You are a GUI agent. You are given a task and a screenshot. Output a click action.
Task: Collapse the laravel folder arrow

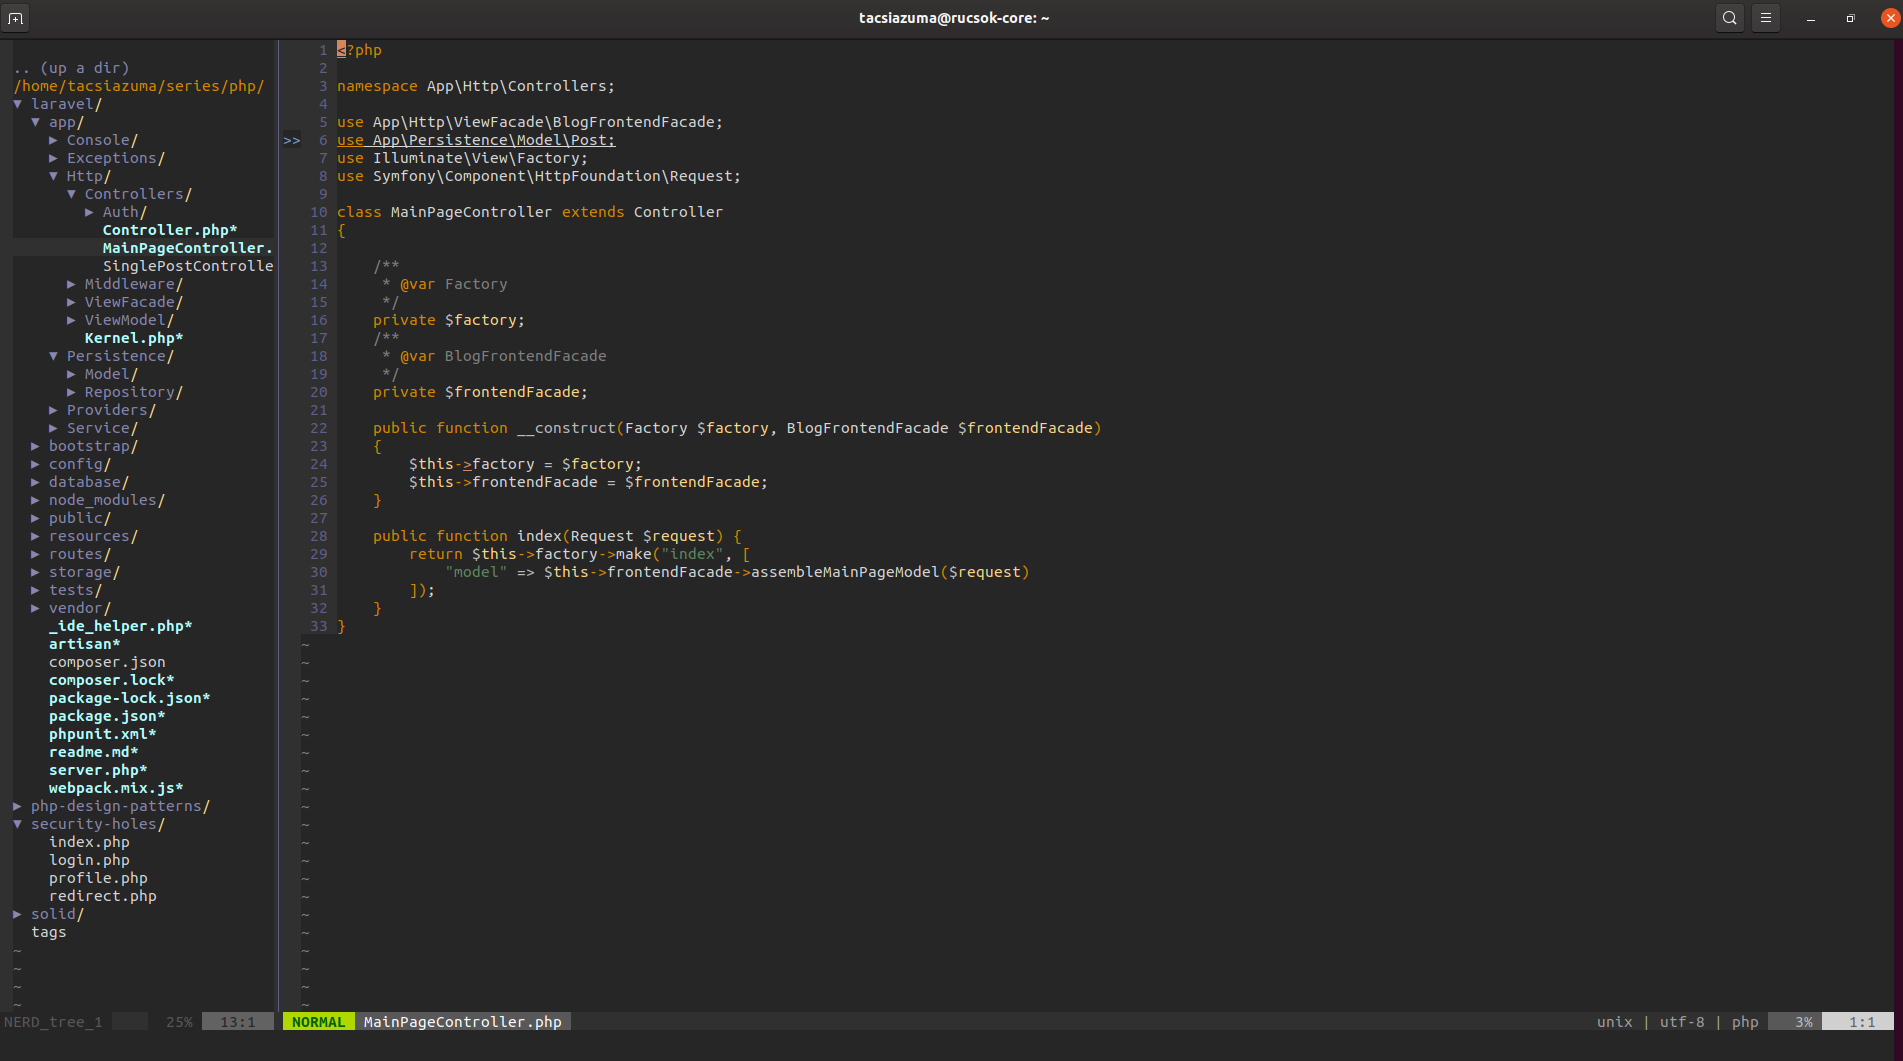coord(18,104)
